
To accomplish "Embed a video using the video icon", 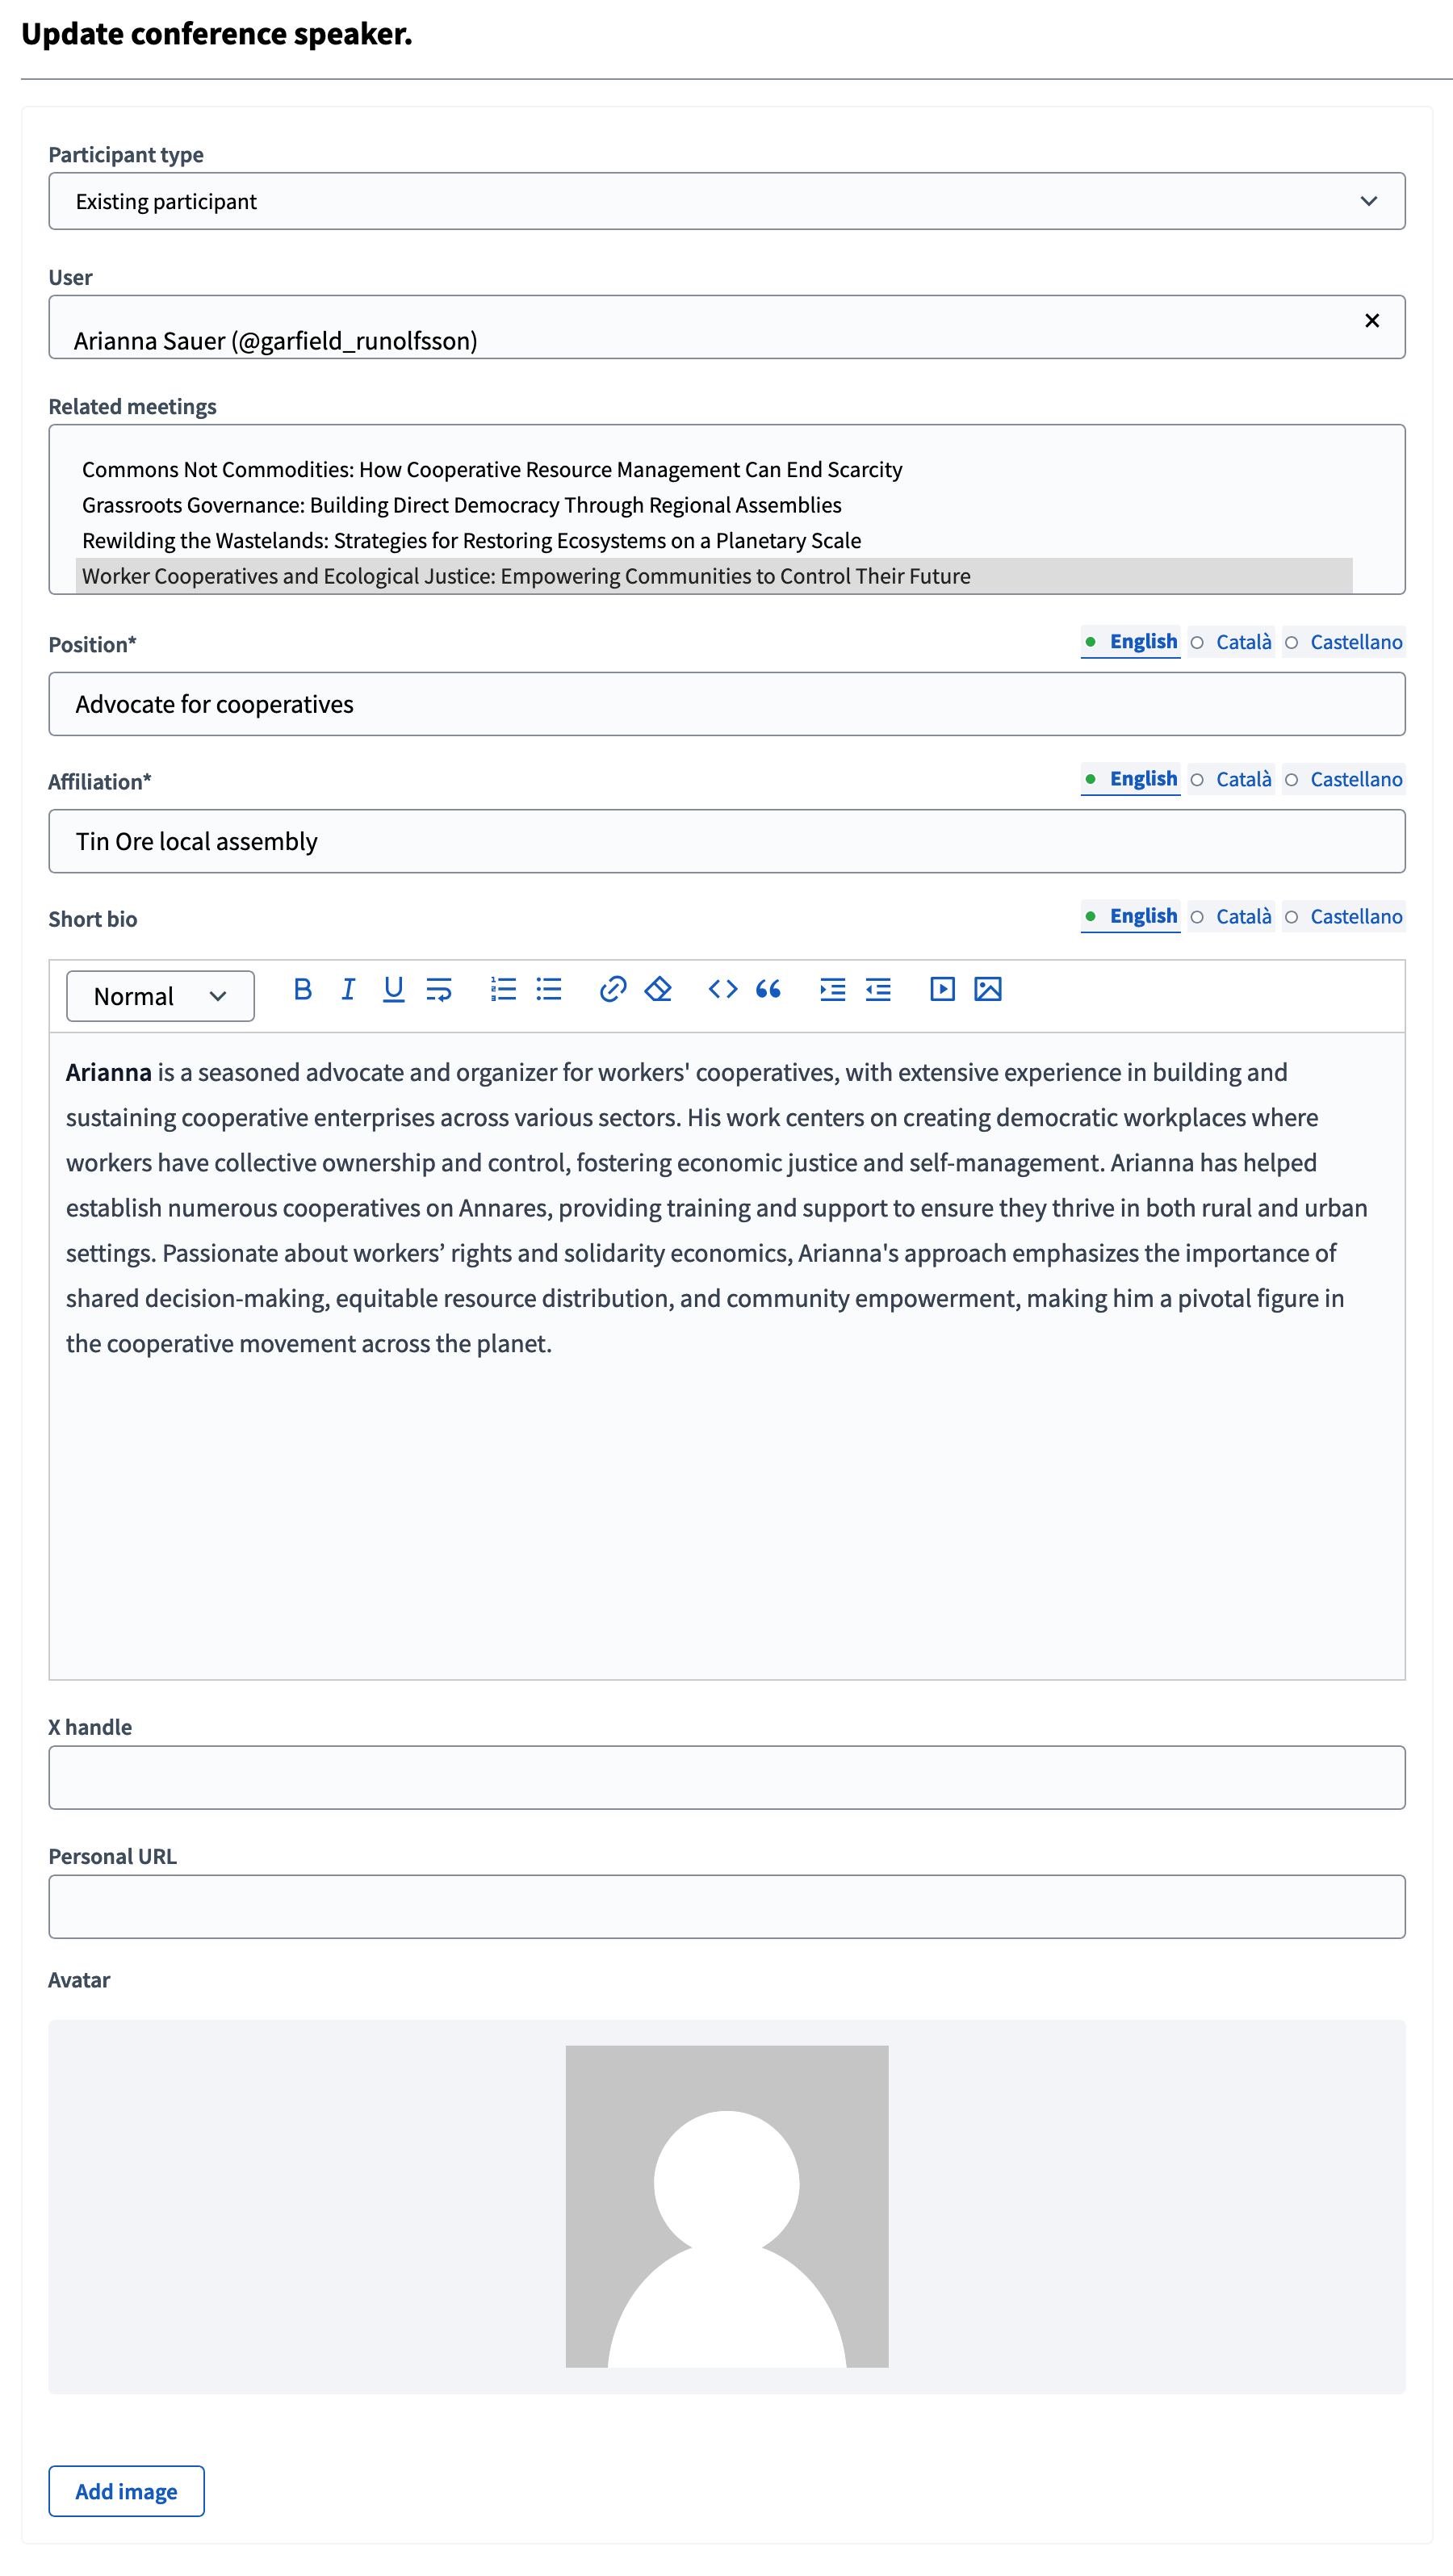I will pyautogui.click(x=942, y=989).
